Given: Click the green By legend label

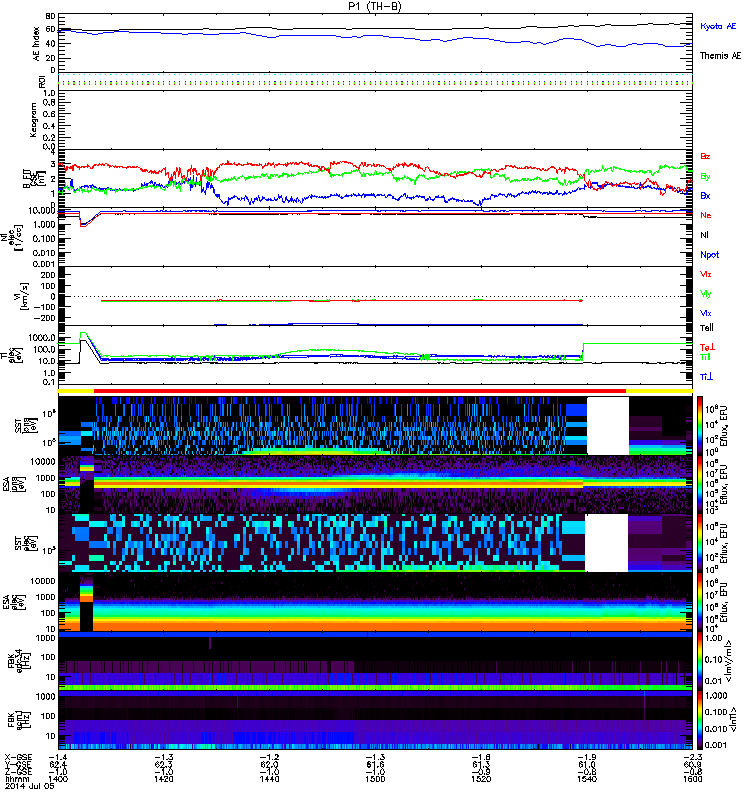Looking at the screenshot, I should point(705,177).
